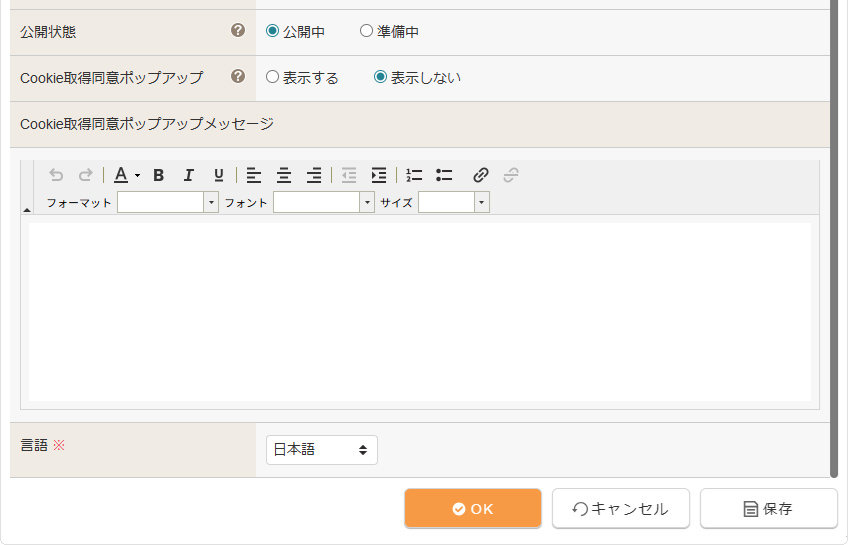The width and height of the screenshot is (848, 545).
Task: Expand the フォント dropdown list
Action: tap(324, 203)
